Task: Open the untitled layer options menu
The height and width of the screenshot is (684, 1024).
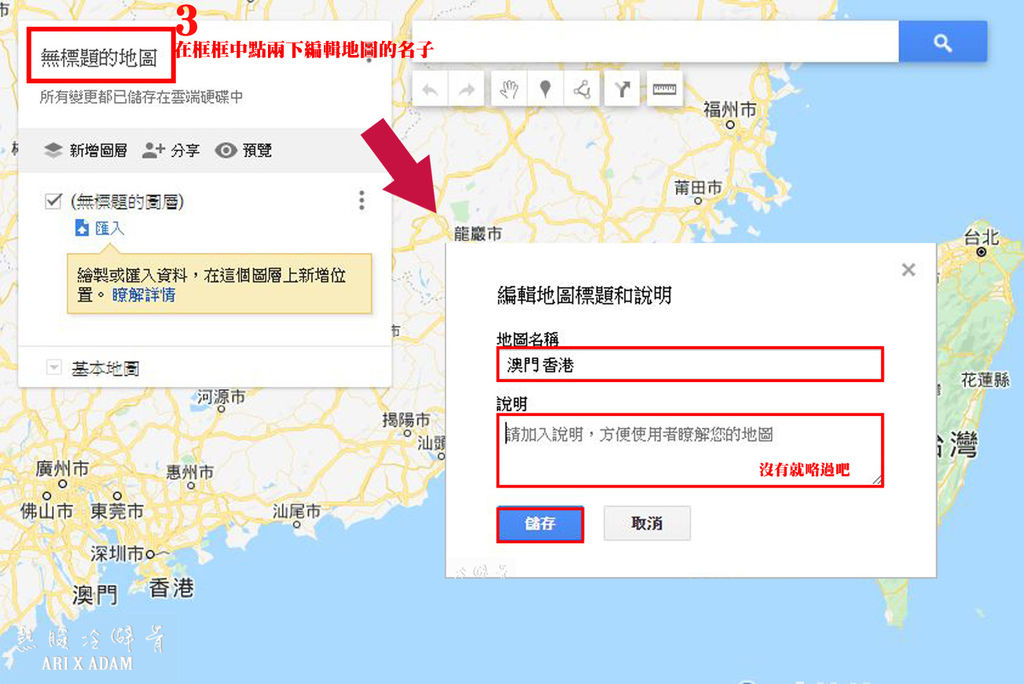Action: [362, 201]
